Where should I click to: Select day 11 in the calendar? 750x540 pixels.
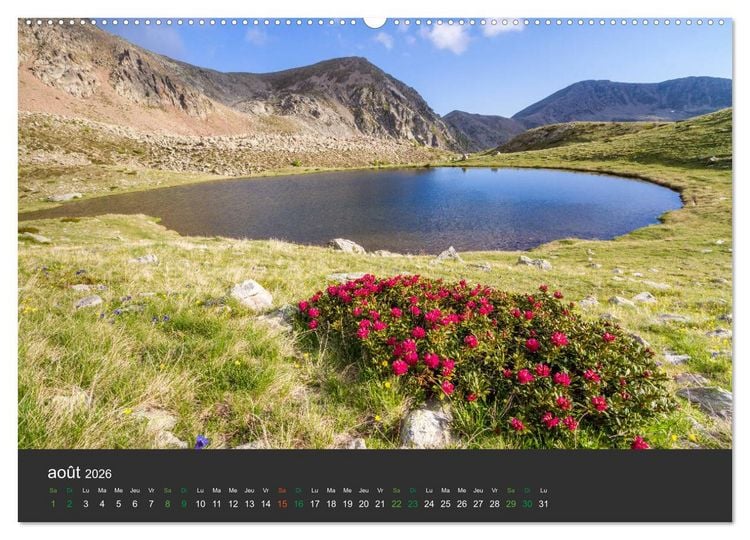tap(217, 504)
